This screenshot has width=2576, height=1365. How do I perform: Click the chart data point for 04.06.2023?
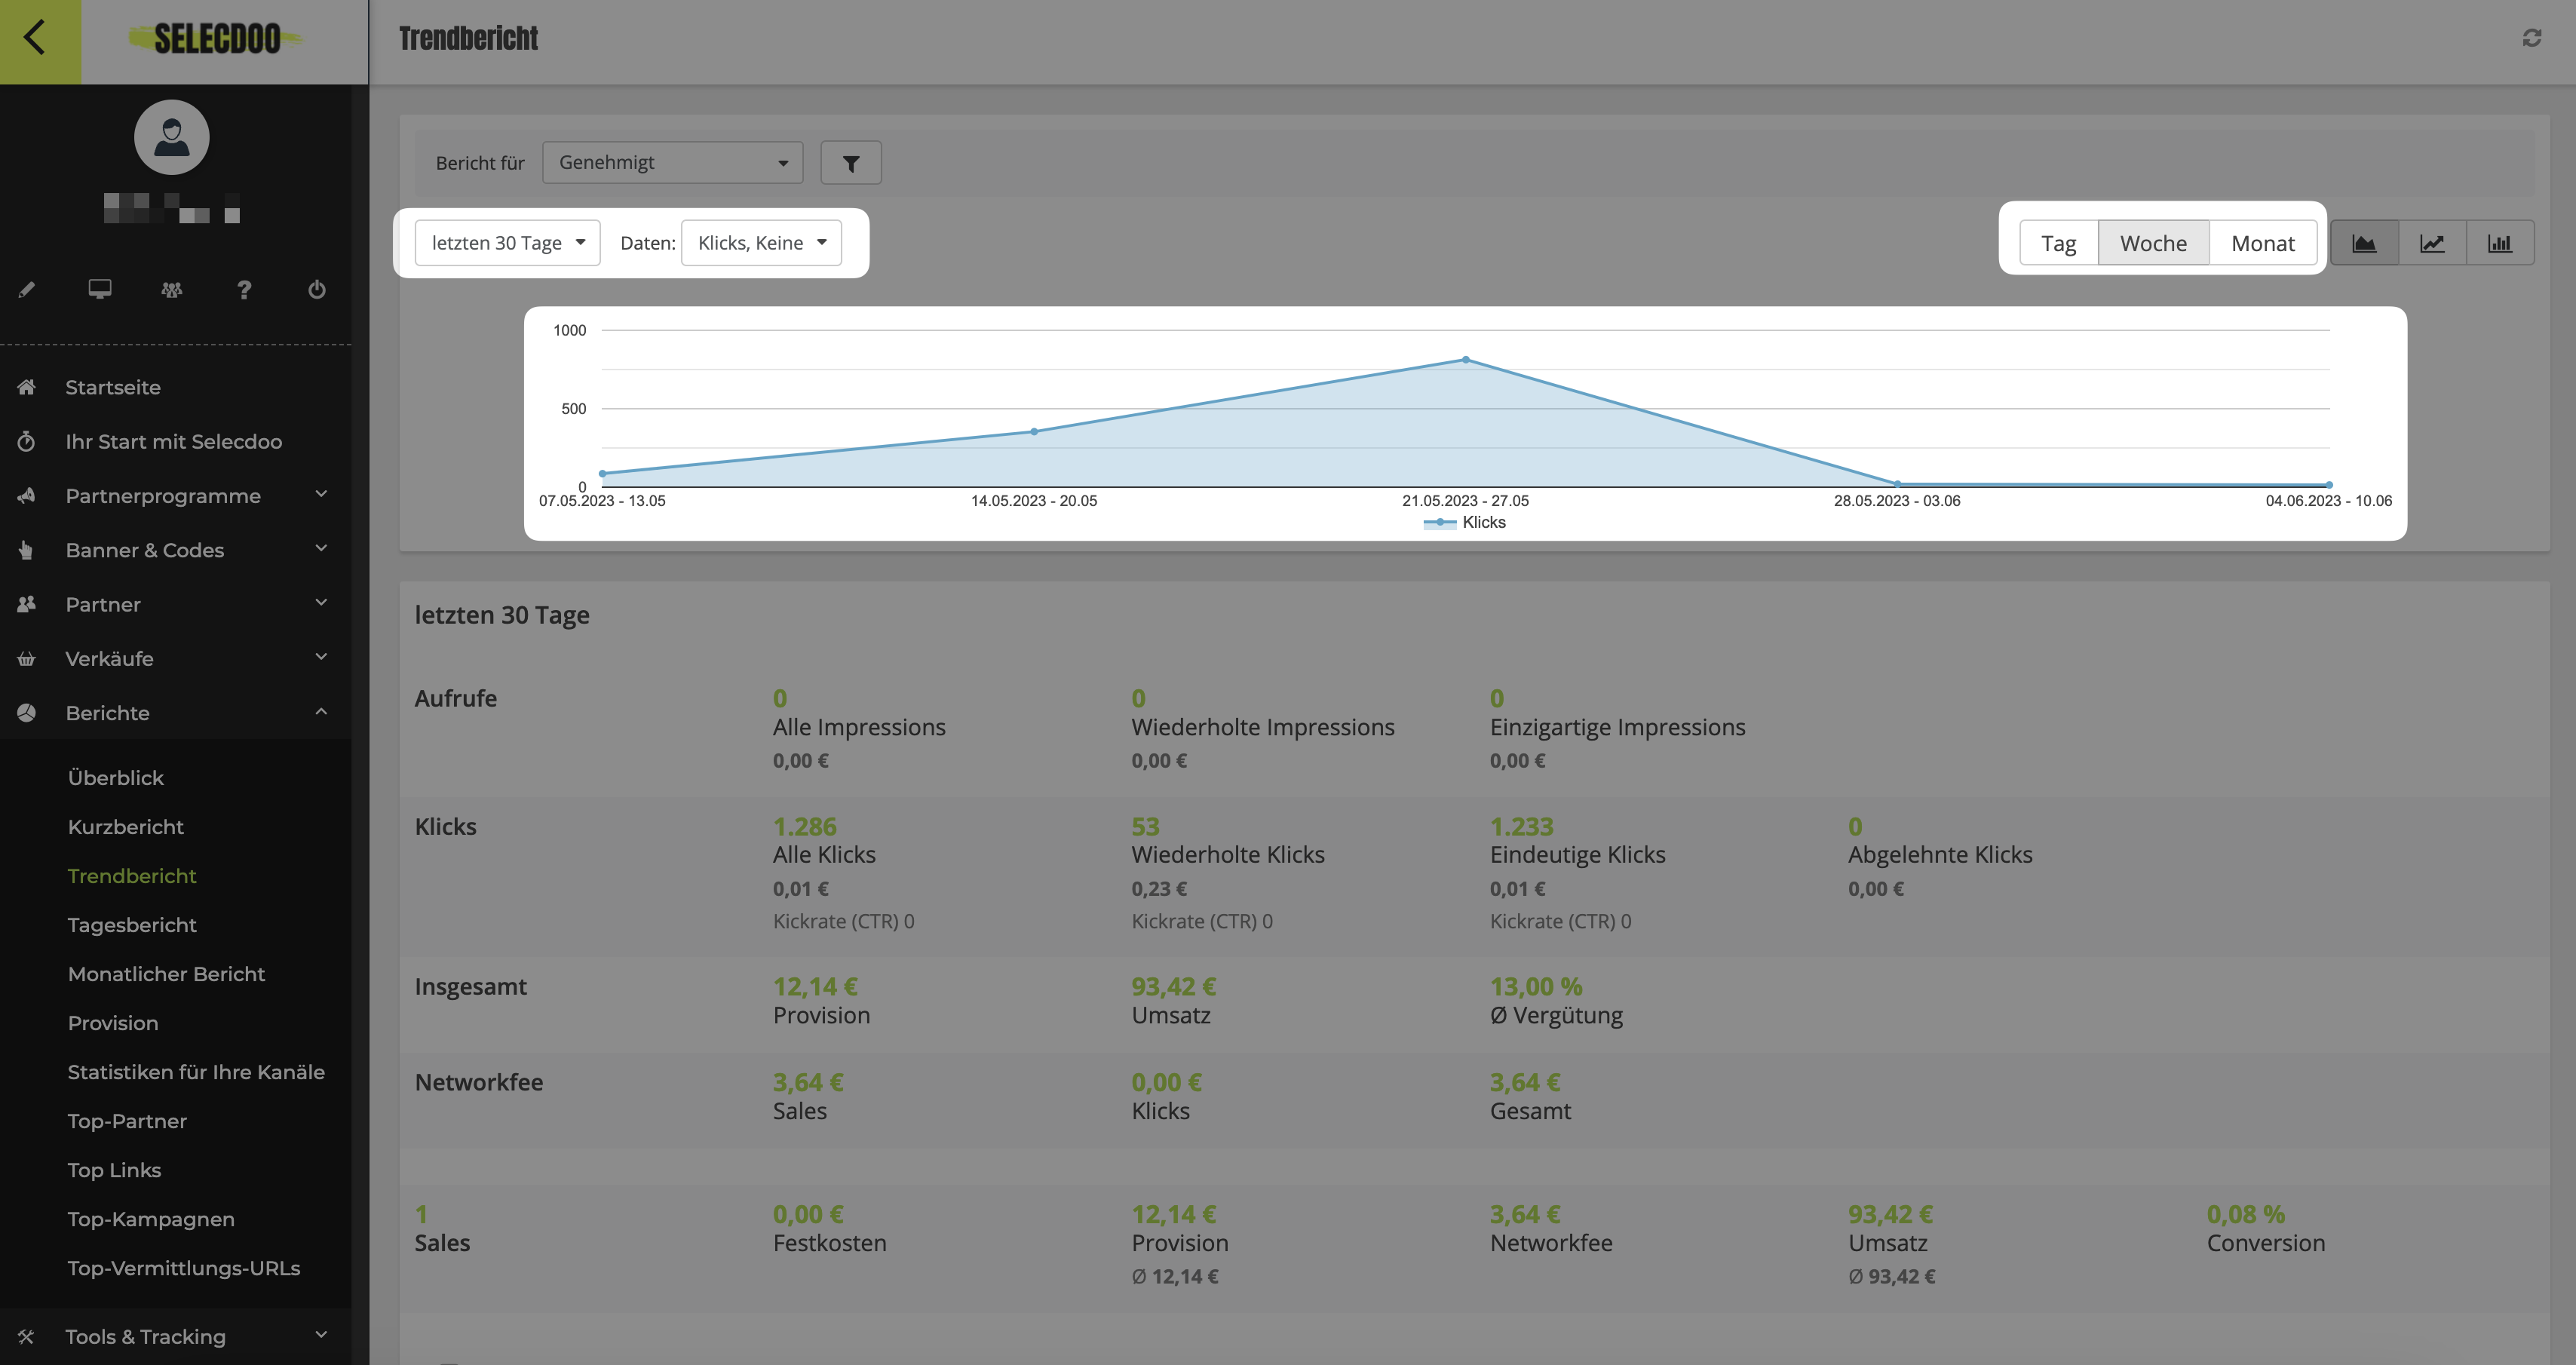coord(2329,485)
